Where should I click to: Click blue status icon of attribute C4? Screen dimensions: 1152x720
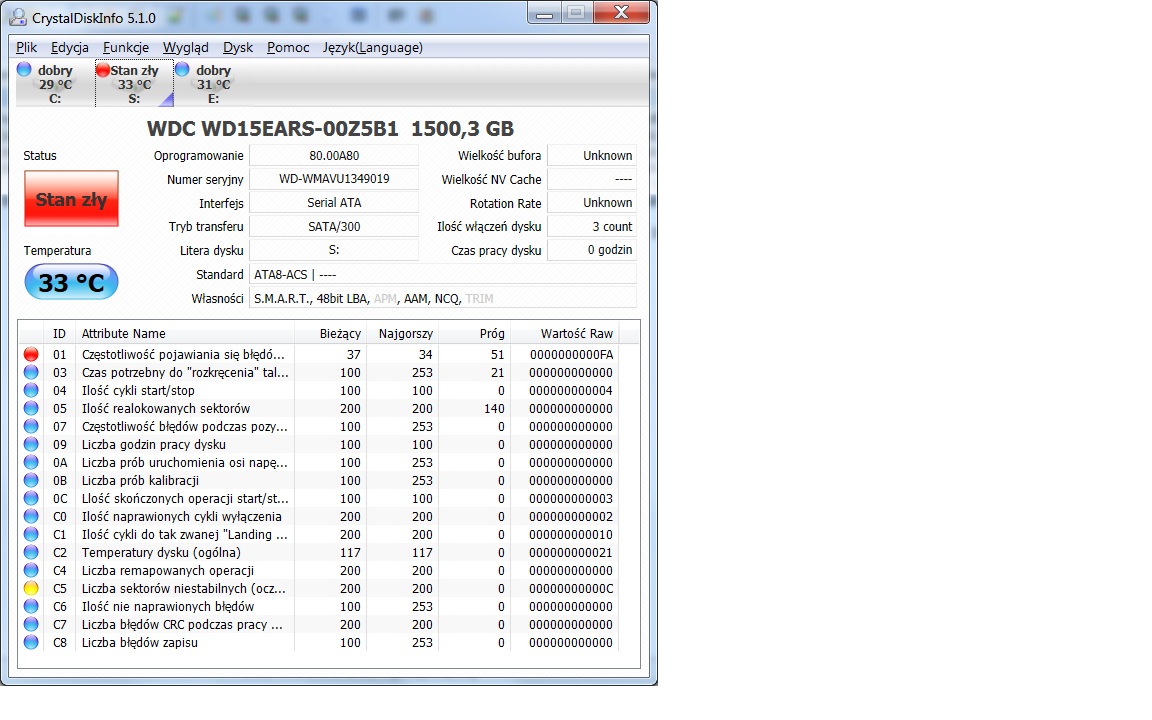click(x=31, y=570)
